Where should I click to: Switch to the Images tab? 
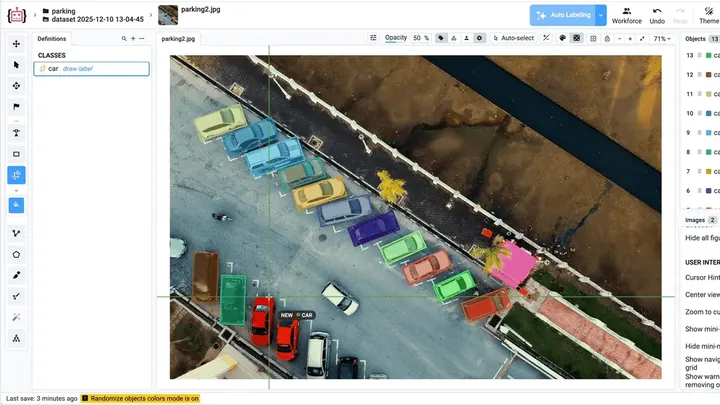tap(695, 220)
